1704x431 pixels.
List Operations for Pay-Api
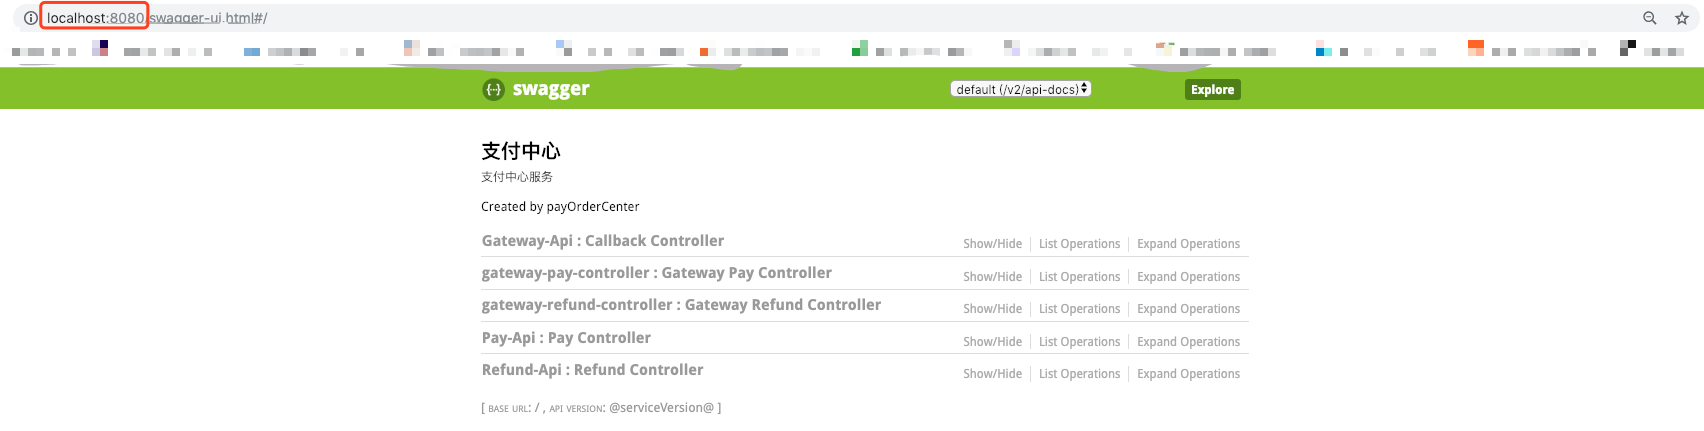pyautogui.click(x=1079, y=342)
